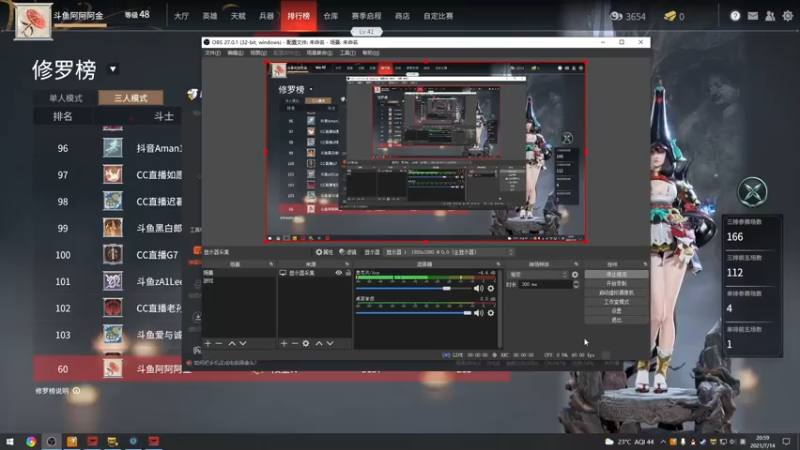Open Chrome from the taskbar
800x450 pixels.
(x=31, y=441)
